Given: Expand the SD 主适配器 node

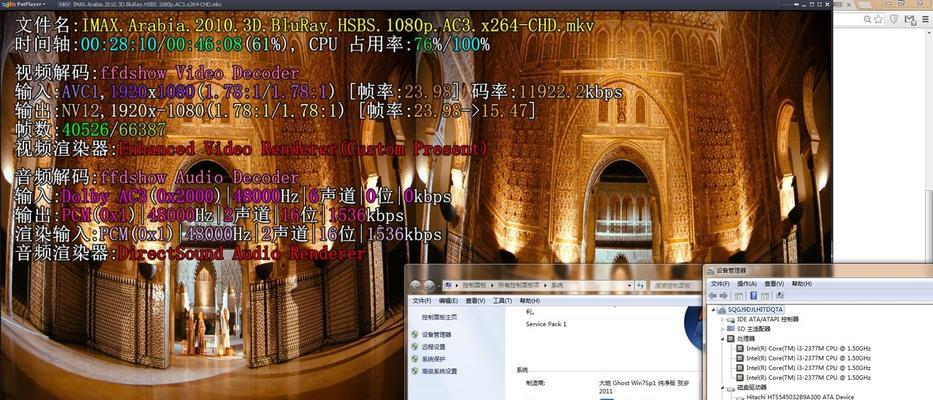Looking at the screenshot, I should [x=723, y=329].
